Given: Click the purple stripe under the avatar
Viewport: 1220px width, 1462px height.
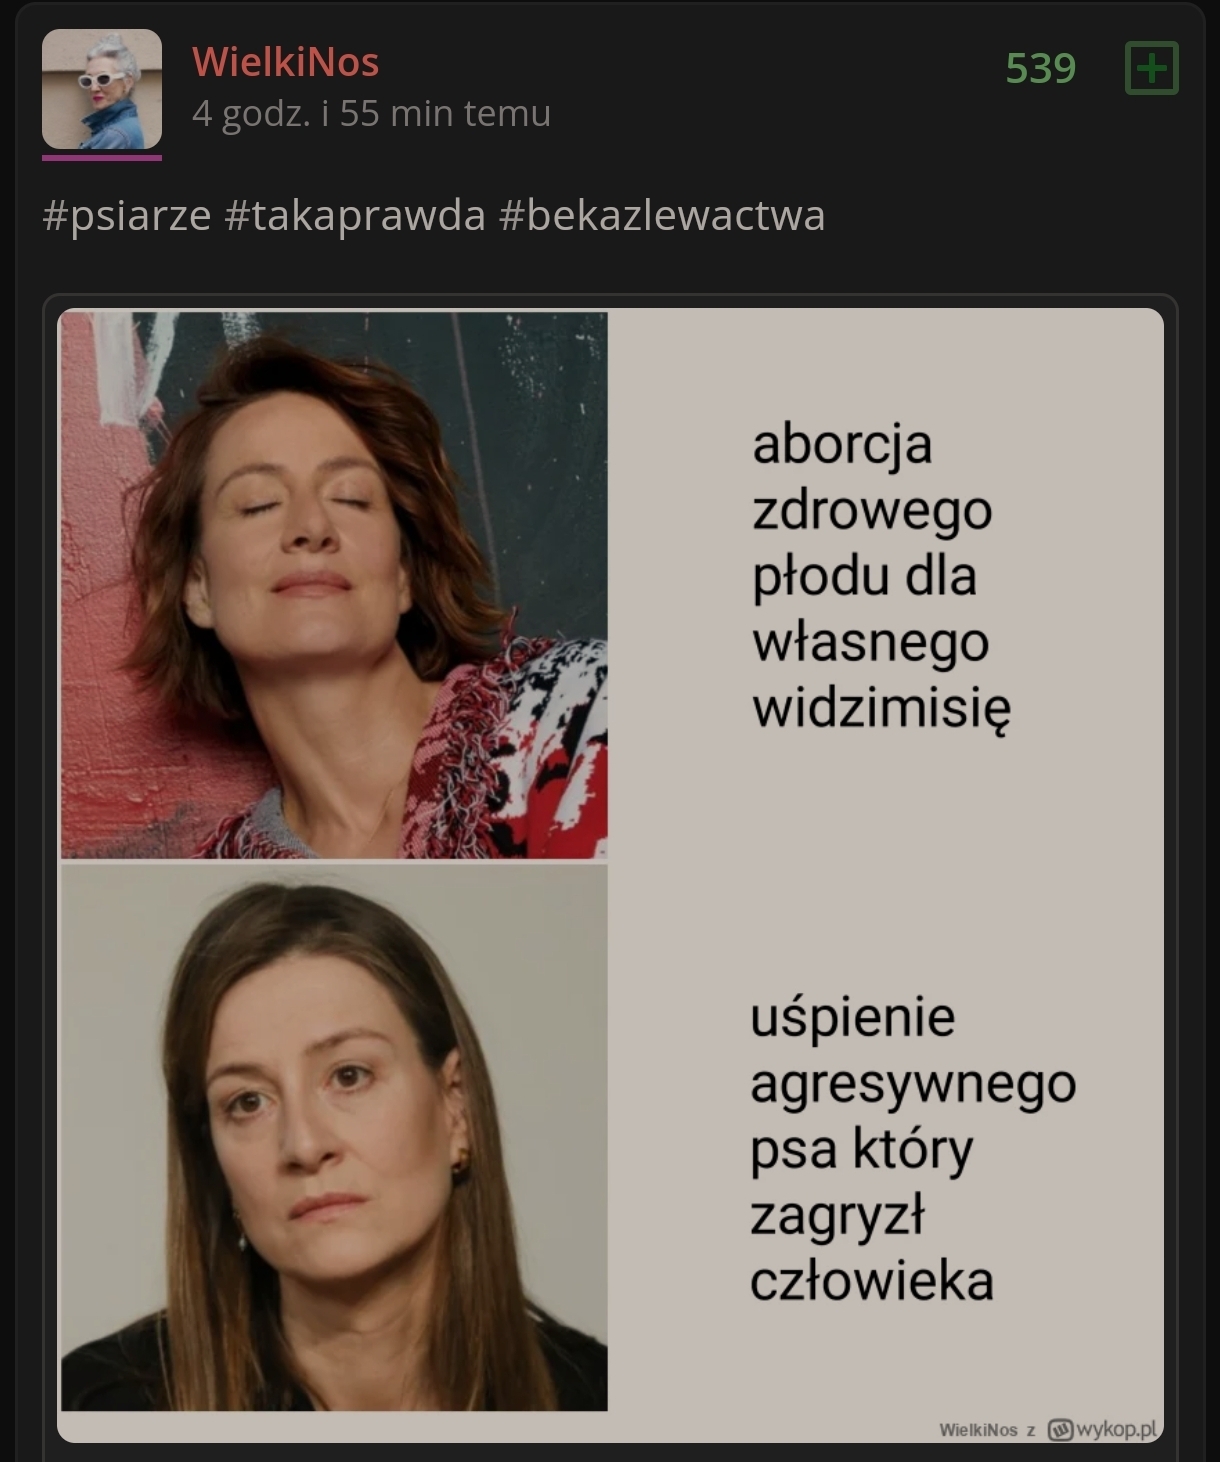Looking at the screenshot, I should (x=102, y=157).
